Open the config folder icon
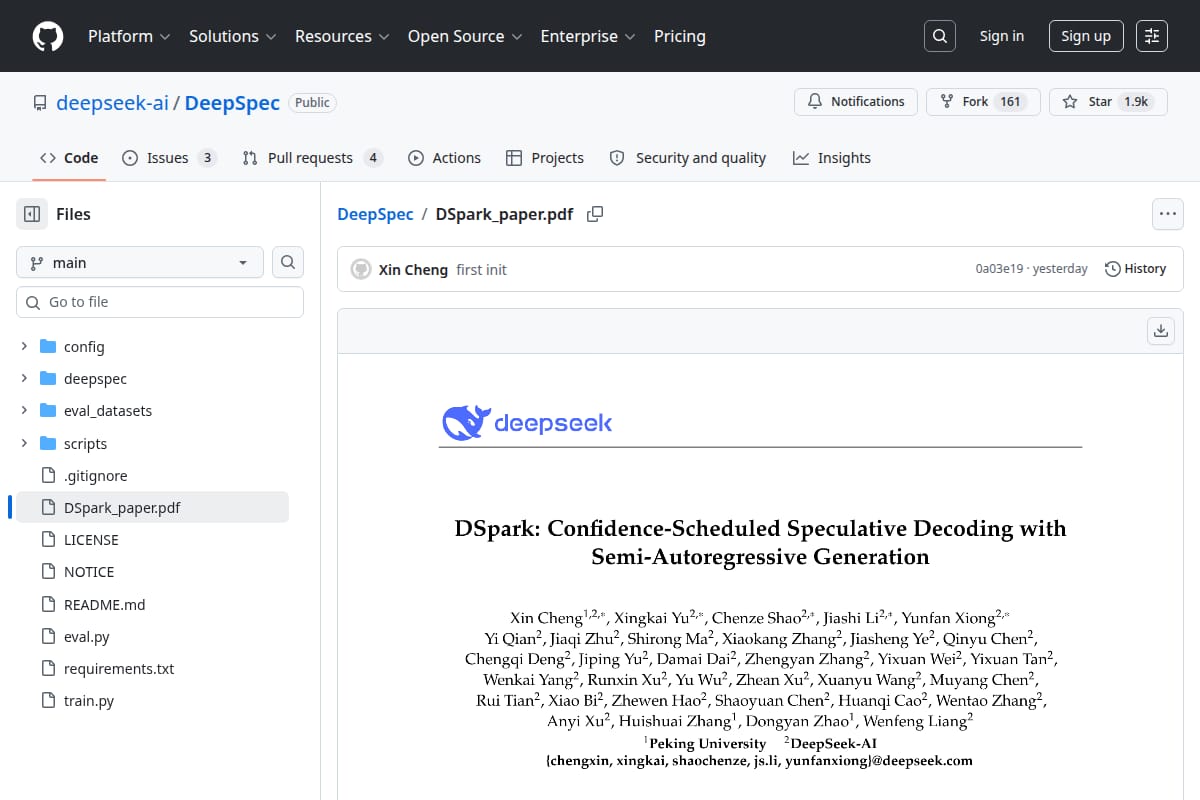 [48, 347]
